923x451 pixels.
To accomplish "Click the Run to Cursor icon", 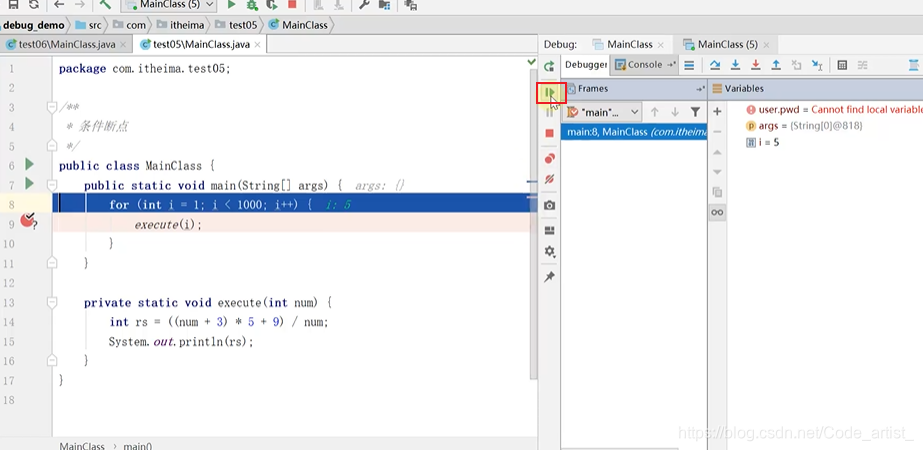I will coord(816,65).
